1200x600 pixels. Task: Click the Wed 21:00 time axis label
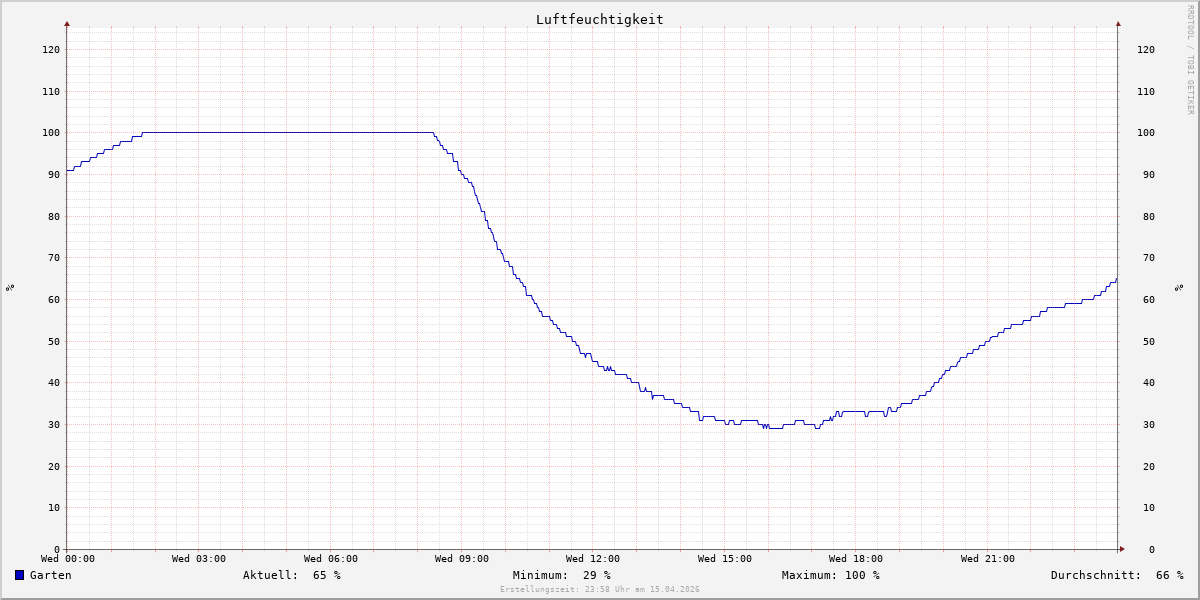point(987,559)
